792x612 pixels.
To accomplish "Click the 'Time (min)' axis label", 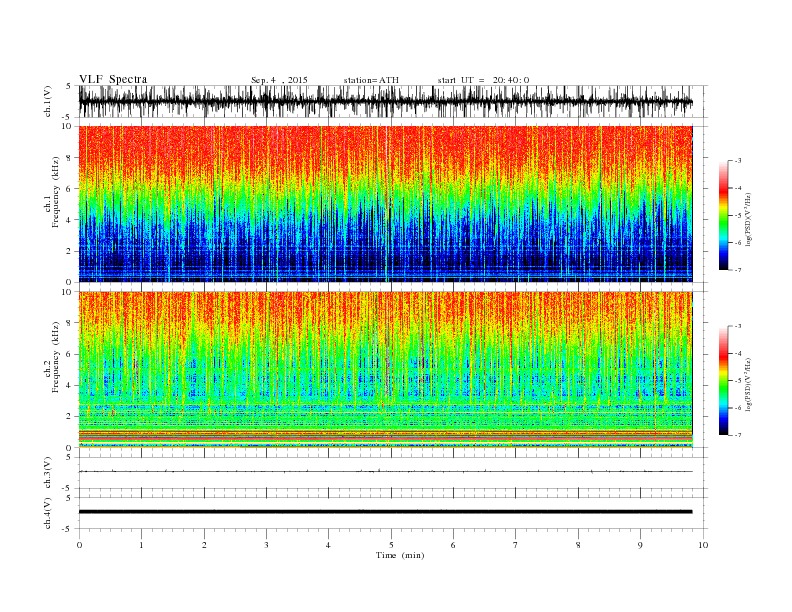I will tap(400, 555).
